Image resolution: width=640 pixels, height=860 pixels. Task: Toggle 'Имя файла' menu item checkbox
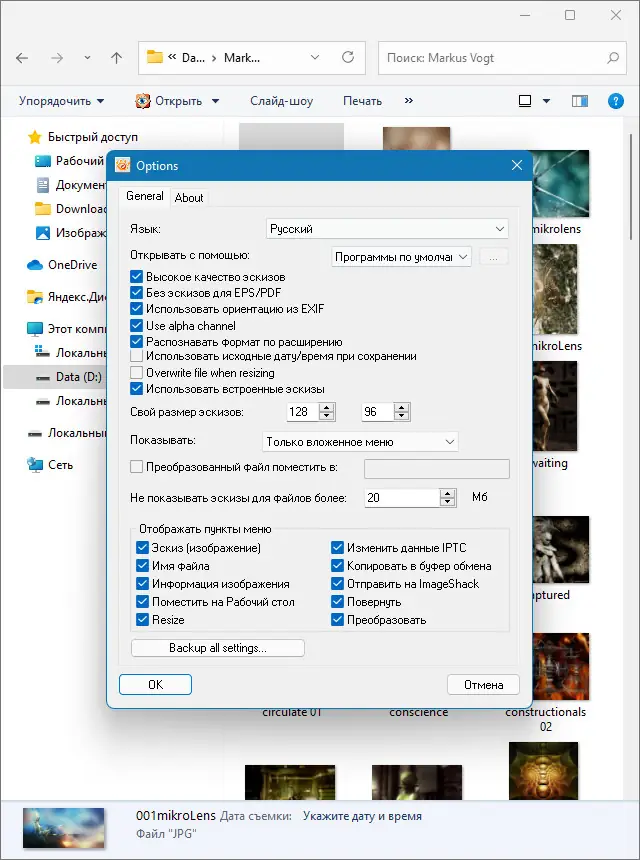[x=143, y=566]
